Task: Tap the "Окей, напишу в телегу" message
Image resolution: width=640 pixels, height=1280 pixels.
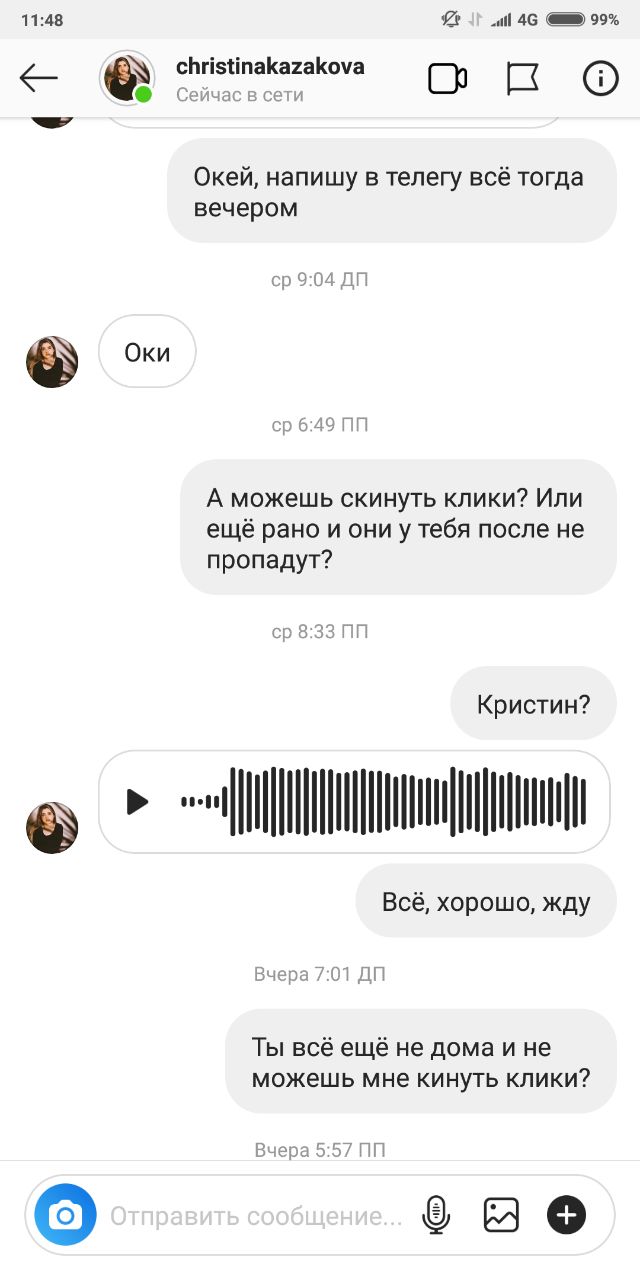Action: [392, 190]
